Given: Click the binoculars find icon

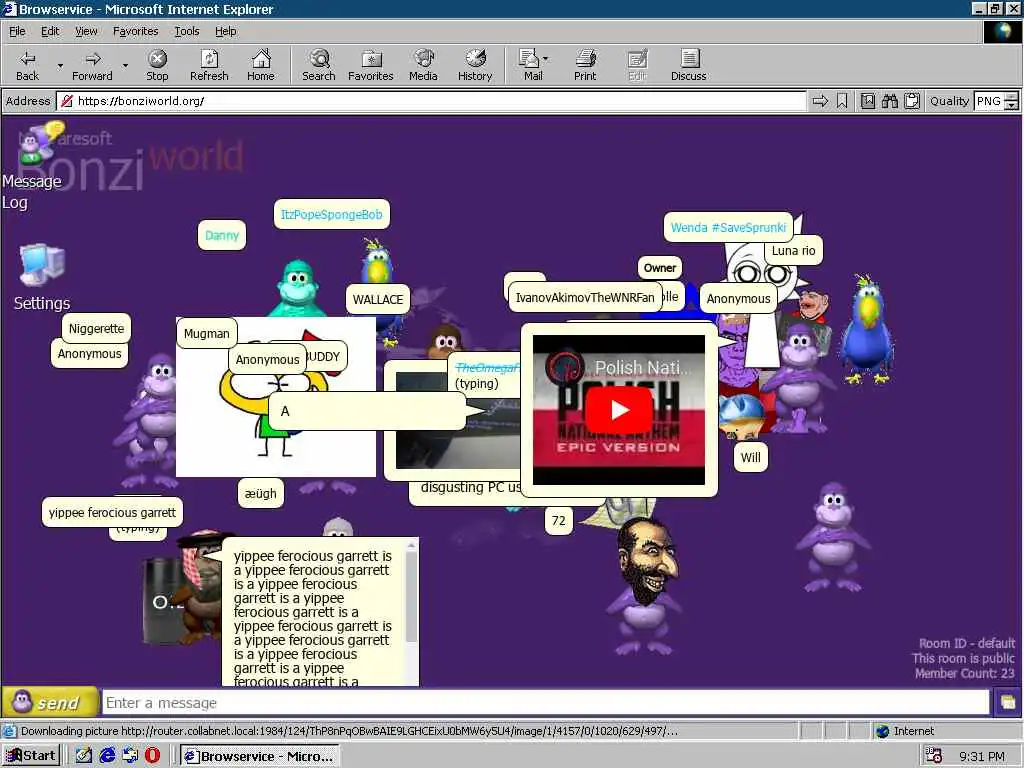Looking at the screenshot, I should [889, 101].
